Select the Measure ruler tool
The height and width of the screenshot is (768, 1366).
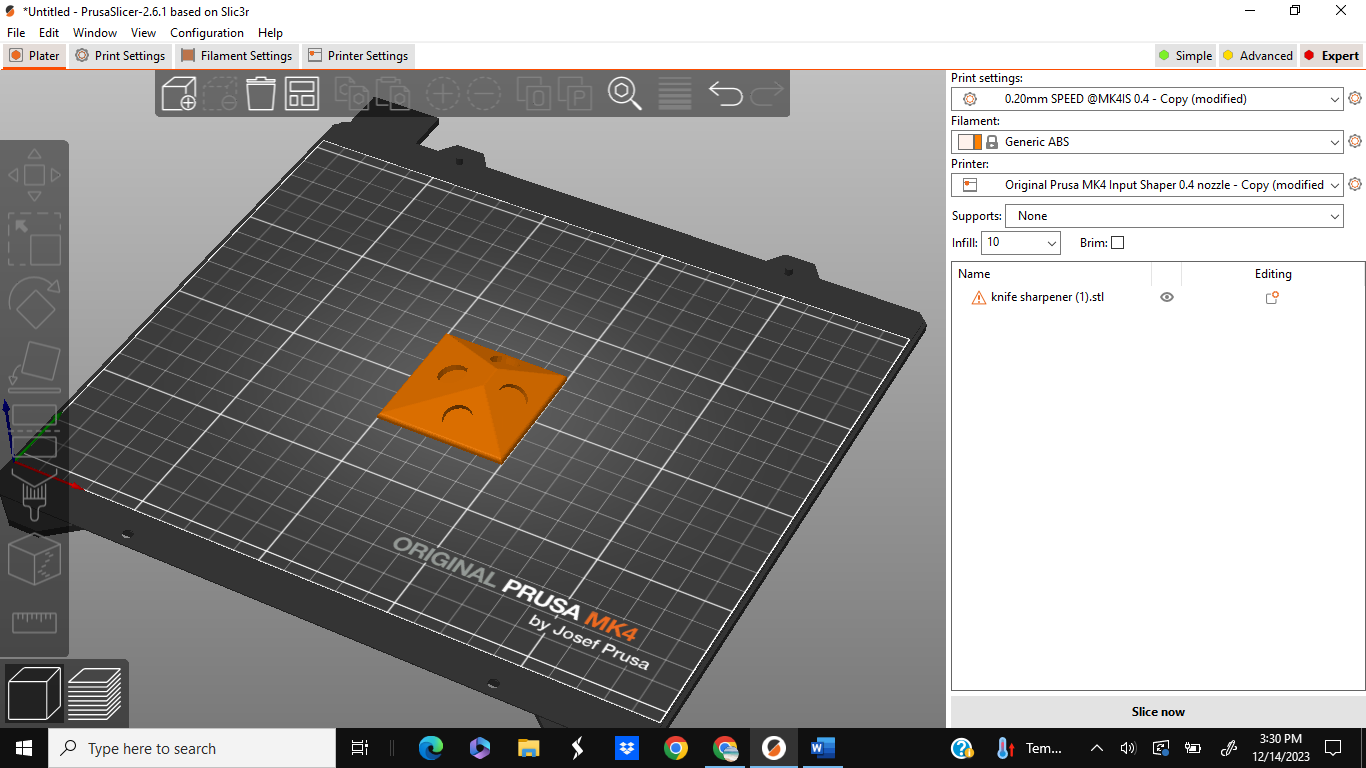pos(34,622)
